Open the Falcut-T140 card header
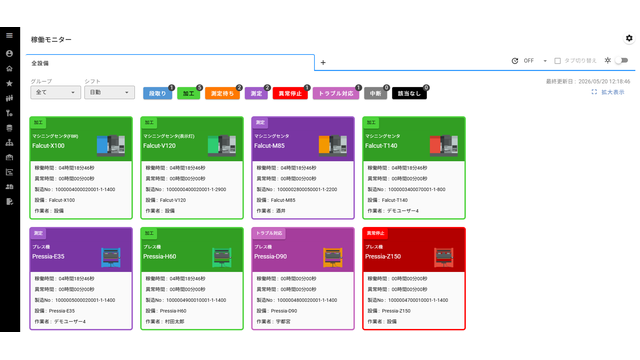This screenshot has height=360, width=640. (x=414, y=139)
